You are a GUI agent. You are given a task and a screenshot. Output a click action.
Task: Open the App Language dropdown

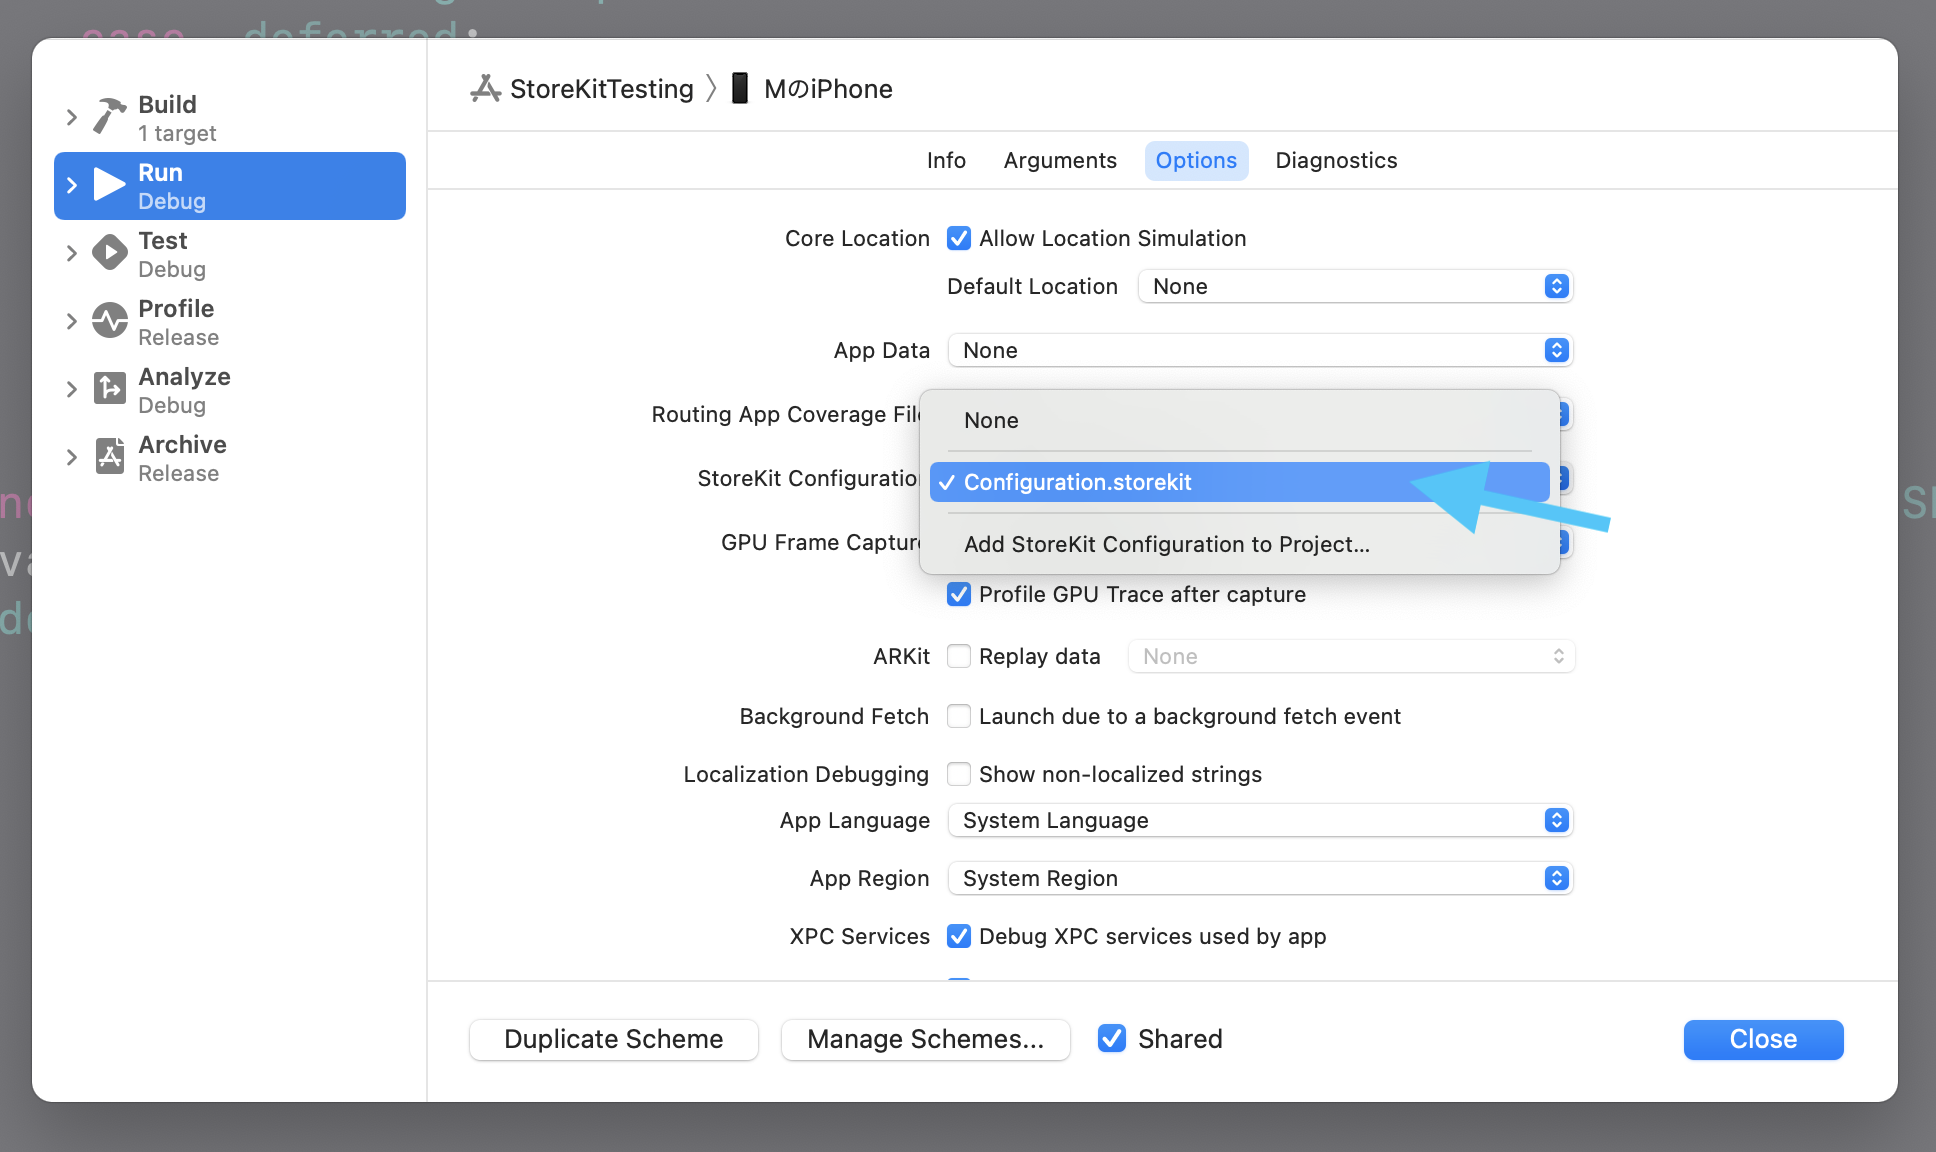tap(1260, 820)
